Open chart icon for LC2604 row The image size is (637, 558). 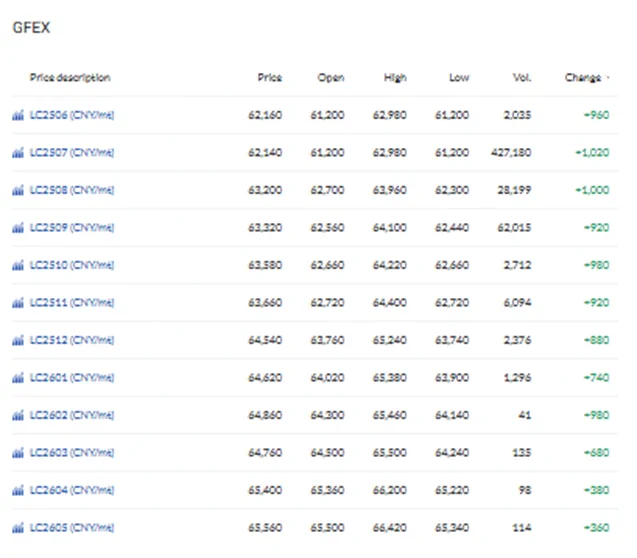coord(18,491)
